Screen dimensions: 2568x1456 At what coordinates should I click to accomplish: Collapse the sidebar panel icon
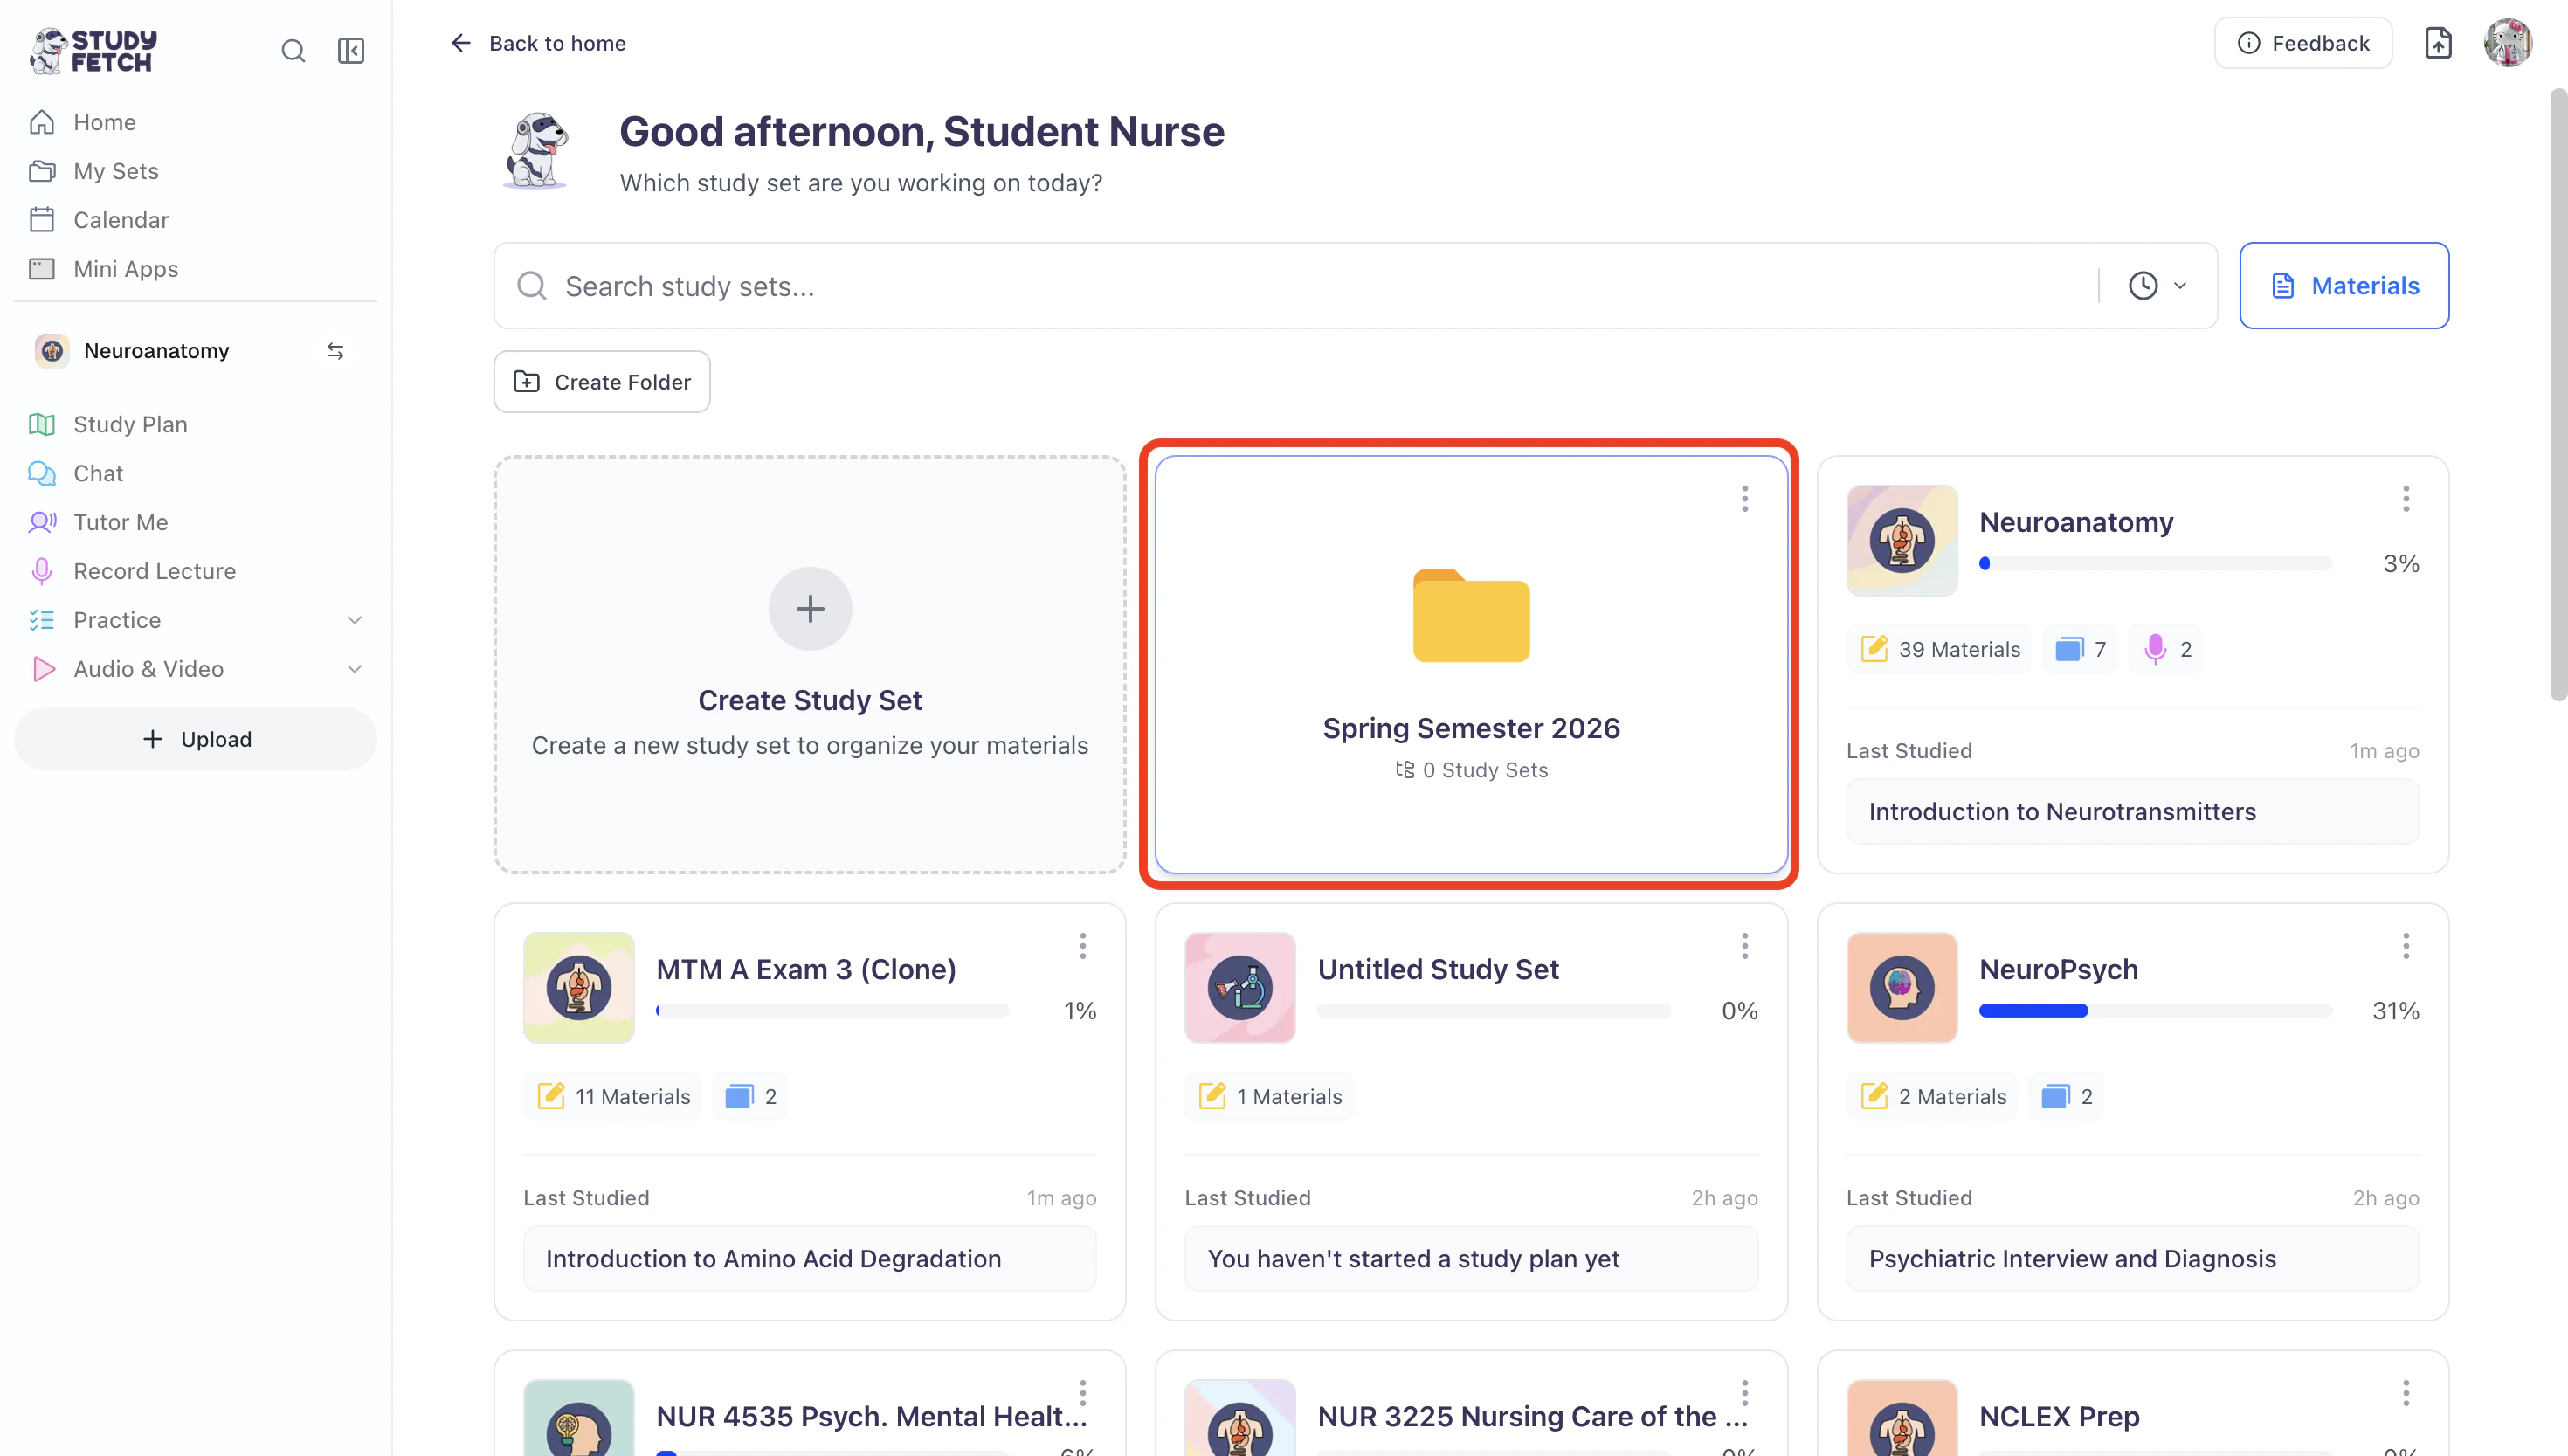coord(351,51)
